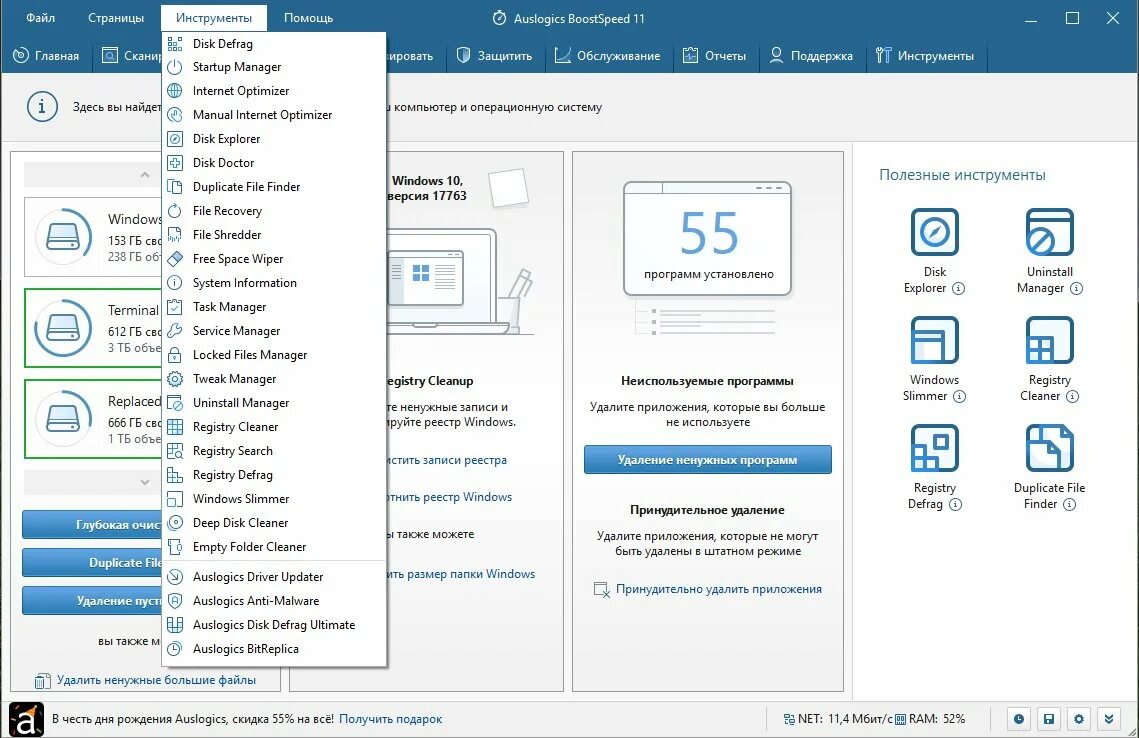
Task: Choose Task Manager menu entry
Action: tap(273, 307)
